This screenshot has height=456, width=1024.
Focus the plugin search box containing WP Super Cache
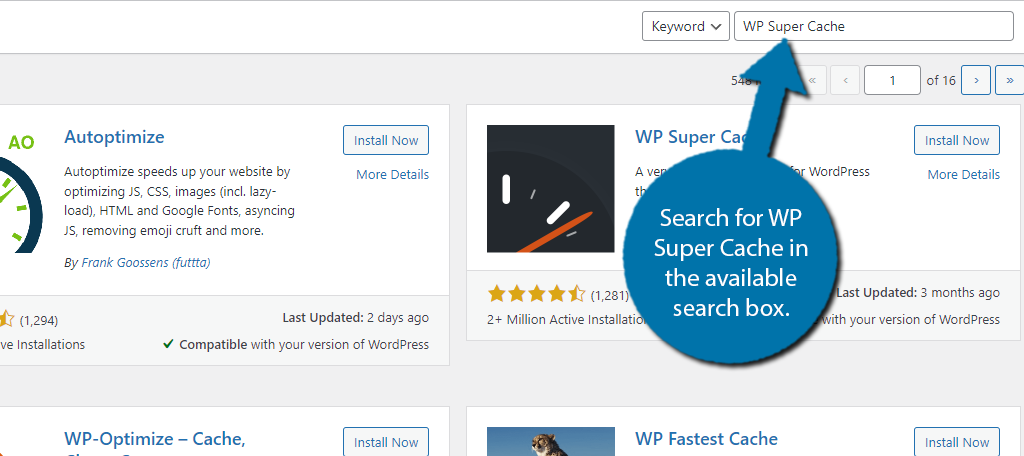(x=873, y=26)
